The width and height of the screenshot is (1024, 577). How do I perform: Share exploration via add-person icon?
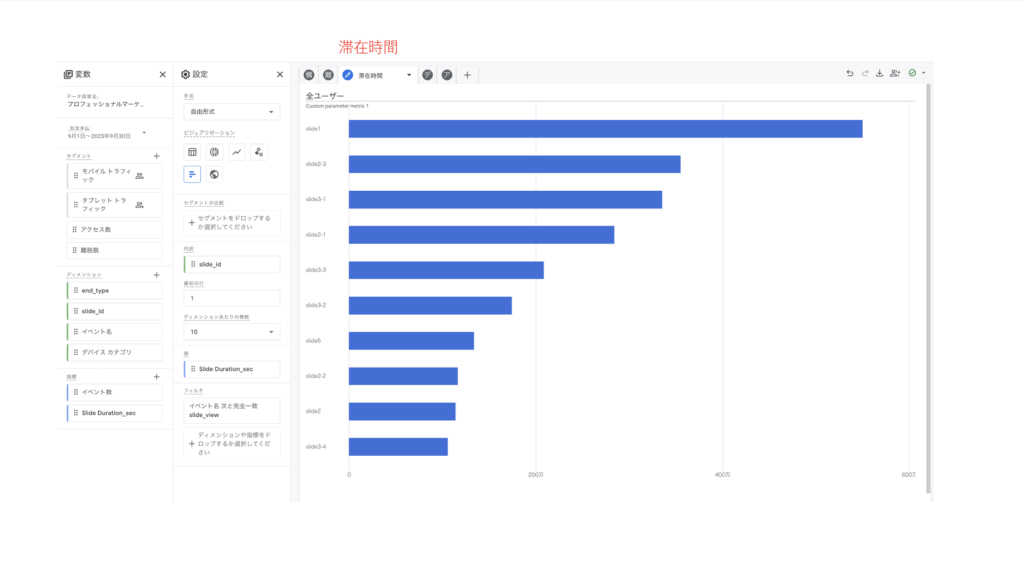[895, 73]
